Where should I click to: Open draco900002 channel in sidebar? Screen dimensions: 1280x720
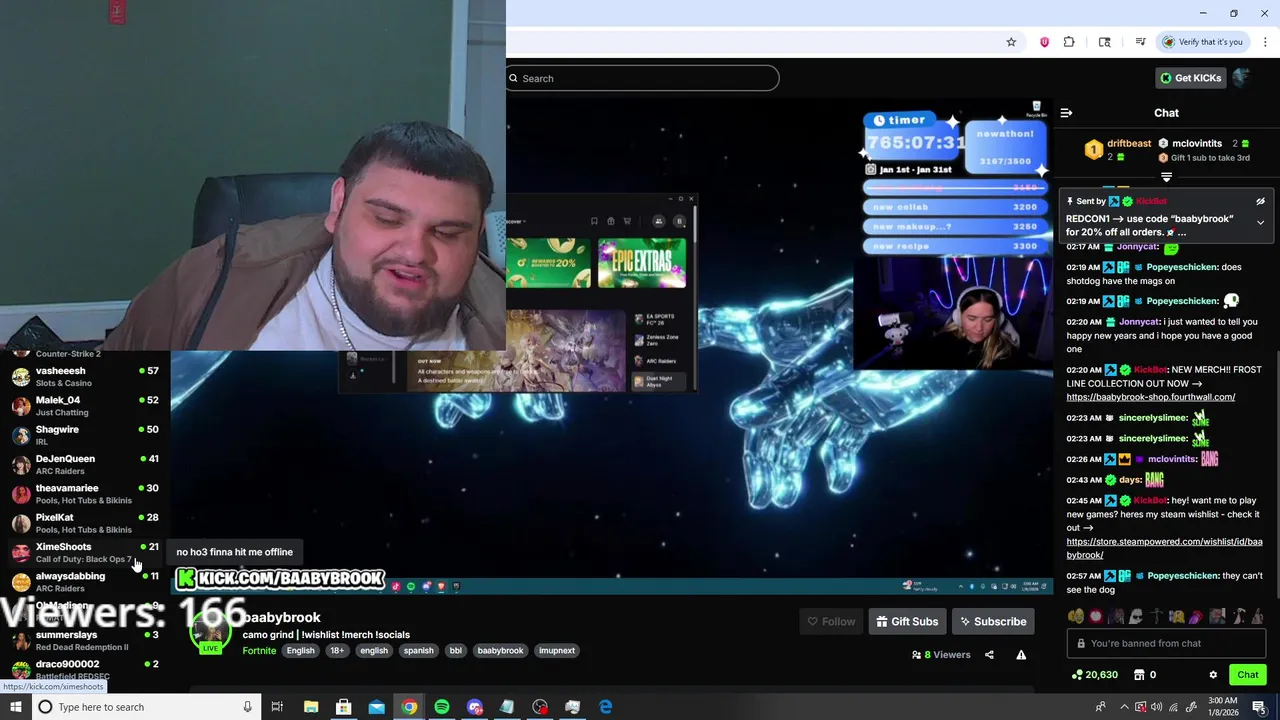click(85, 670)
